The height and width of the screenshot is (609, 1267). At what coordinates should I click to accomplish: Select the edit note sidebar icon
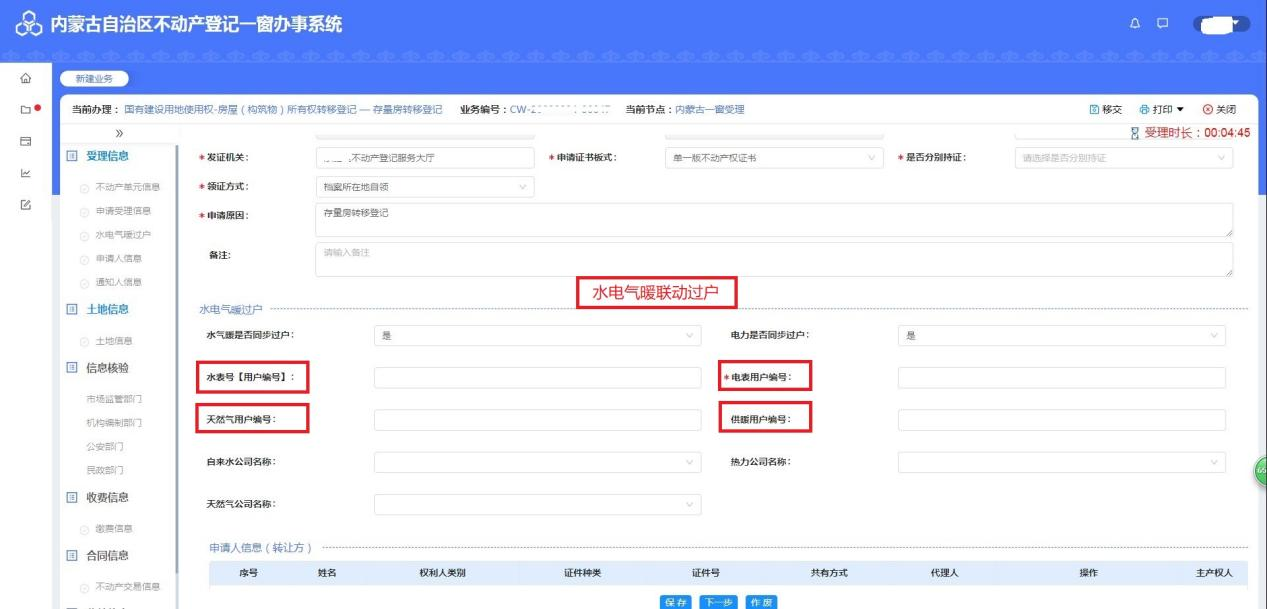point(26,204)
